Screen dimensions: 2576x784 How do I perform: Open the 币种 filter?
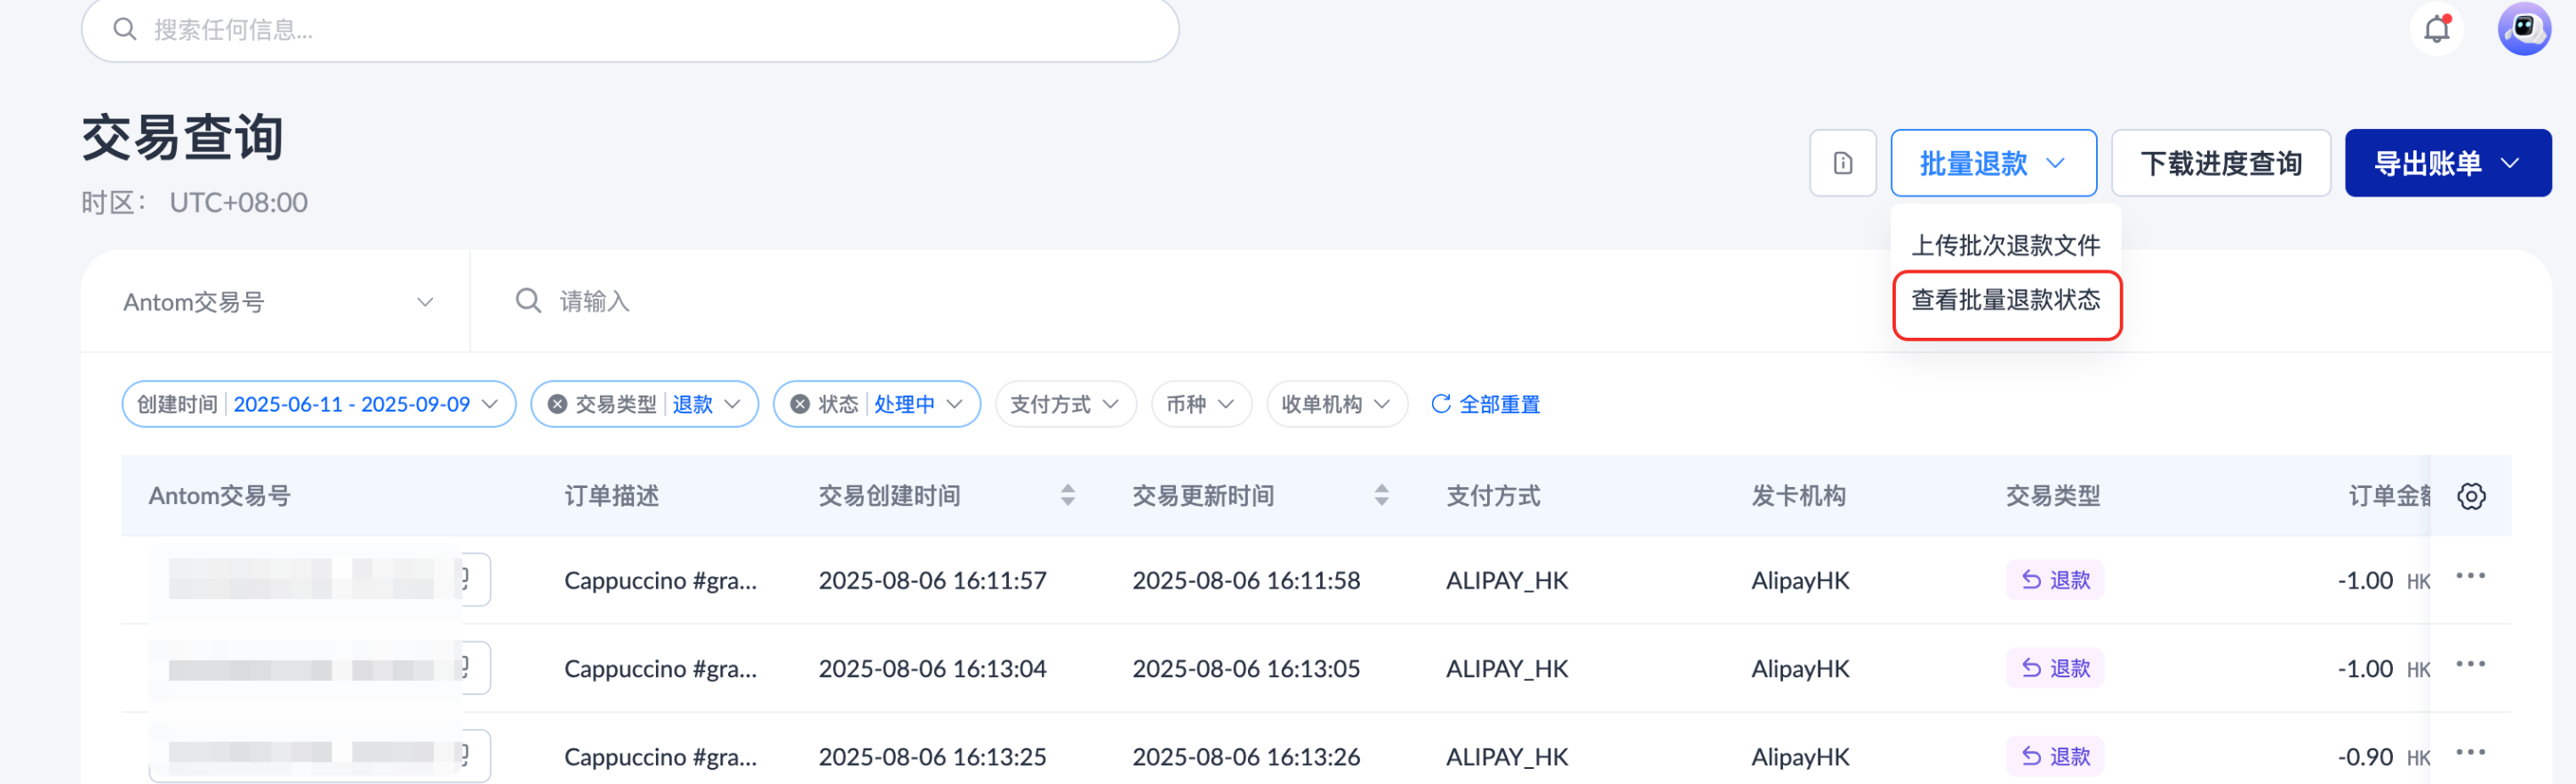(1201, 404)
